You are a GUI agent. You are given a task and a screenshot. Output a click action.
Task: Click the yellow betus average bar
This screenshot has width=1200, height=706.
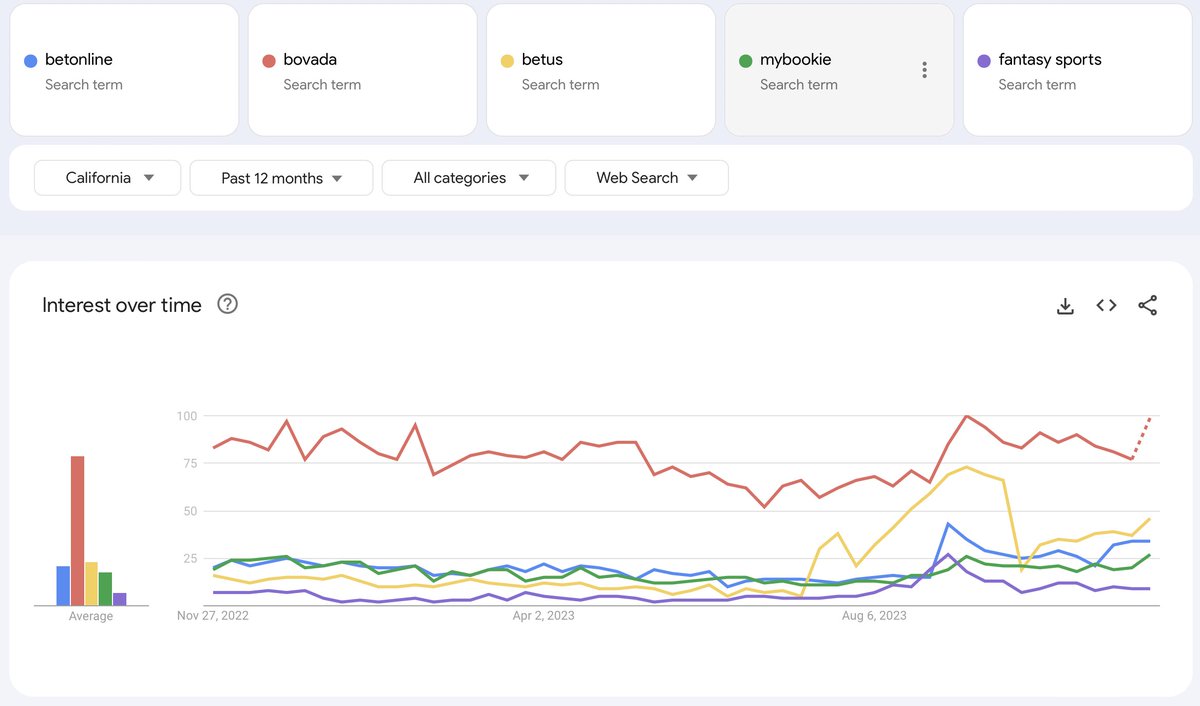click(91, 584)
